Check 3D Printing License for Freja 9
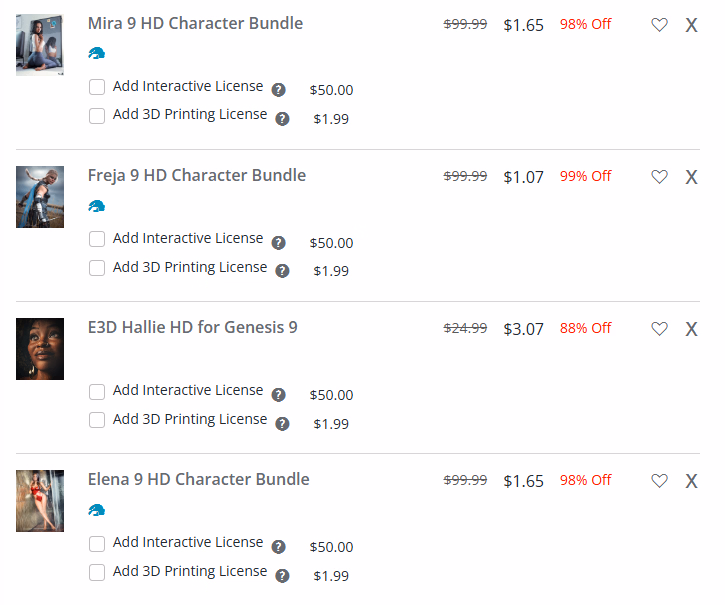The height and width of the screenshot is (605, 725). [97, 268]
